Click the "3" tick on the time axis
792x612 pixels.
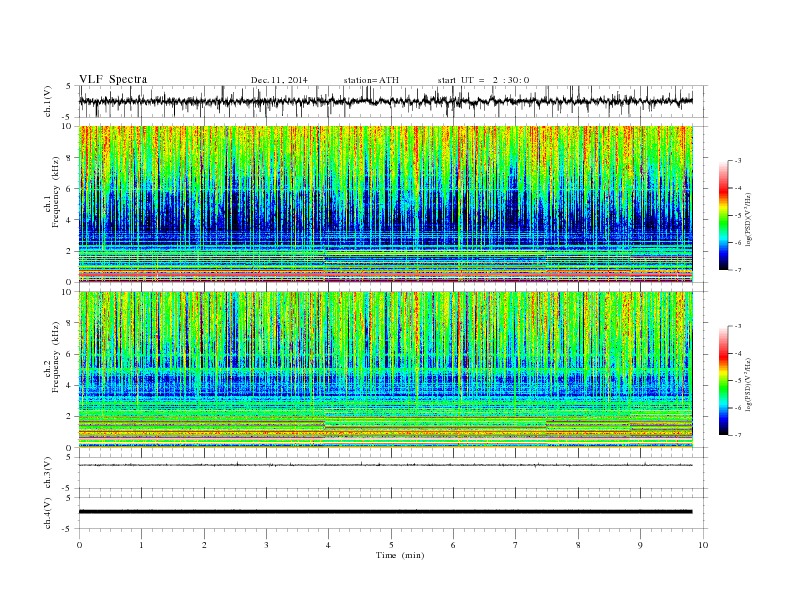click(266, 545)
